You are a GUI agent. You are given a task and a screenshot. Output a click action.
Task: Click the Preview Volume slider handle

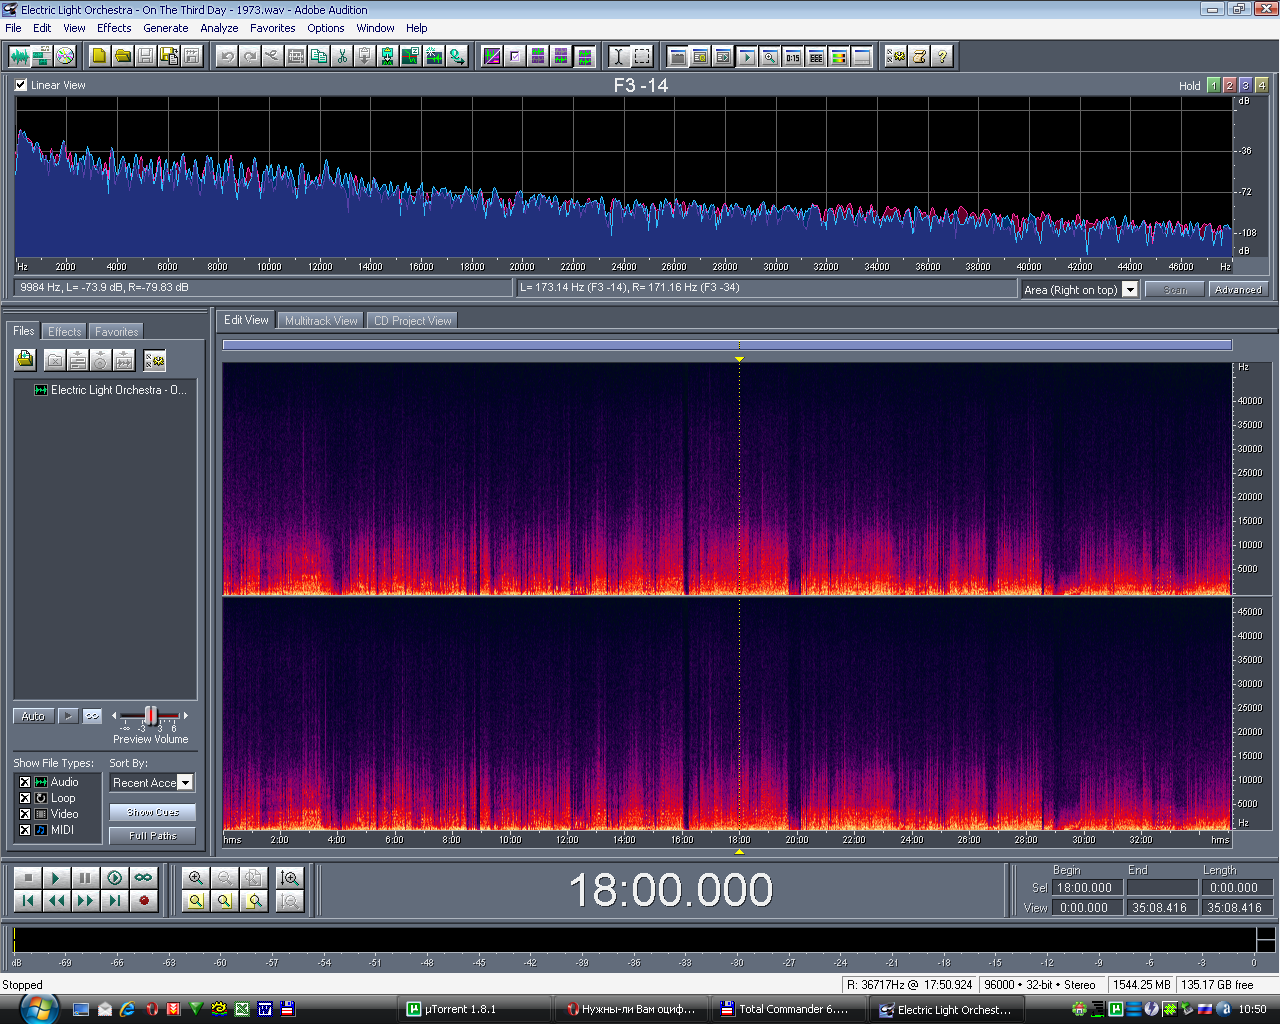coord(151,715)
